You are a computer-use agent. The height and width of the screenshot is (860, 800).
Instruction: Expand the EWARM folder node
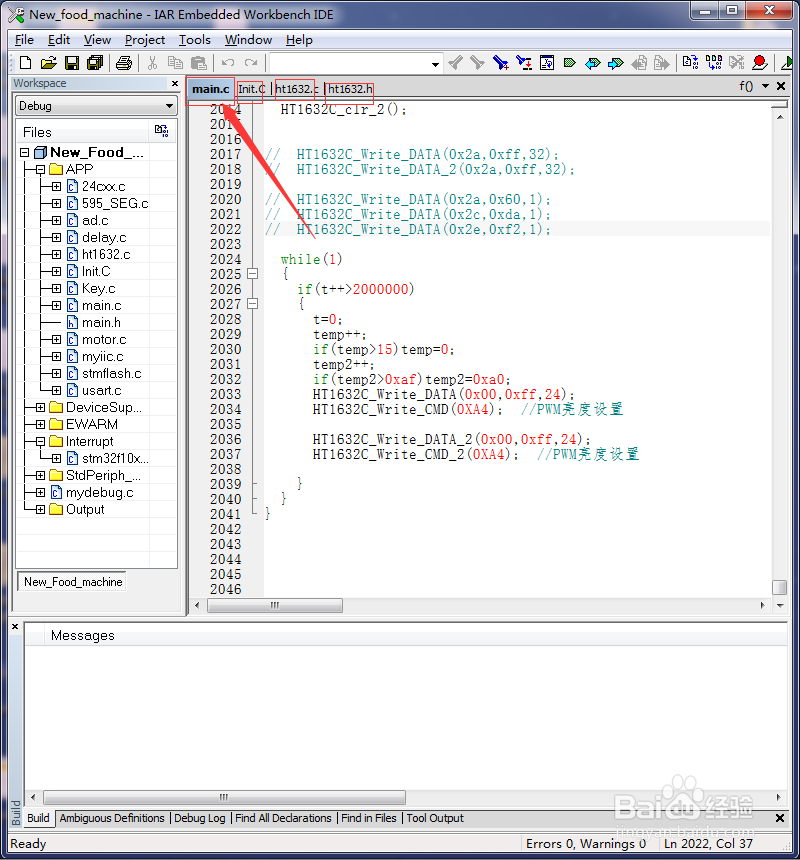40,425
